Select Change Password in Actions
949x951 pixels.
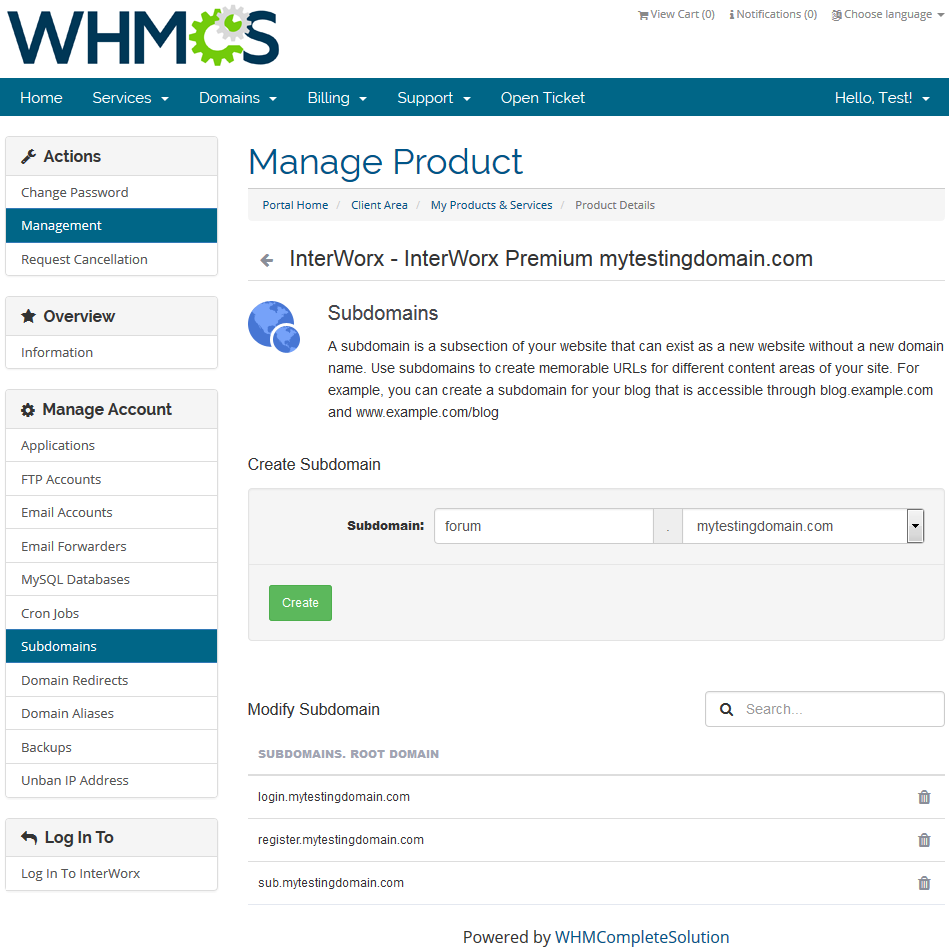pos(112,192)
